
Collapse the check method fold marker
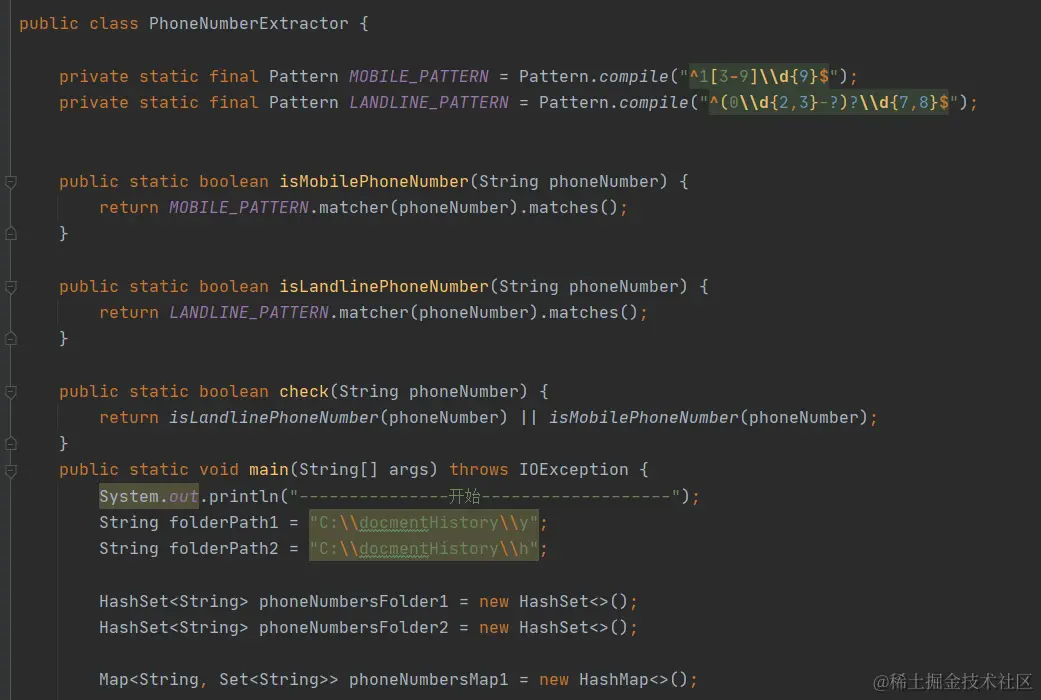pos(11,392)
